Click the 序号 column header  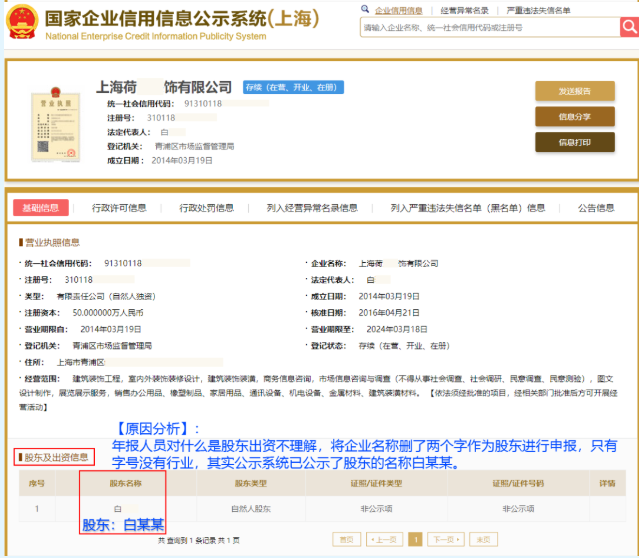click(x=37, y=483)
